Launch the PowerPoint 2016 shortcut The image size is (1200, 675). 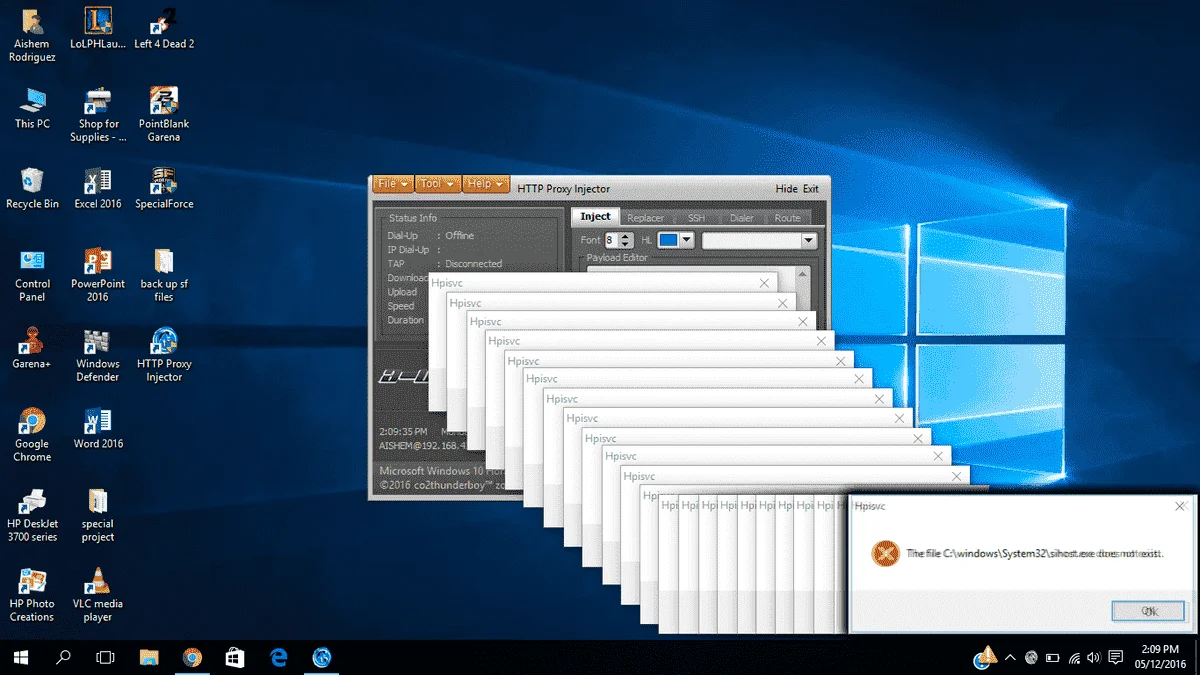(x=98, y=274)
